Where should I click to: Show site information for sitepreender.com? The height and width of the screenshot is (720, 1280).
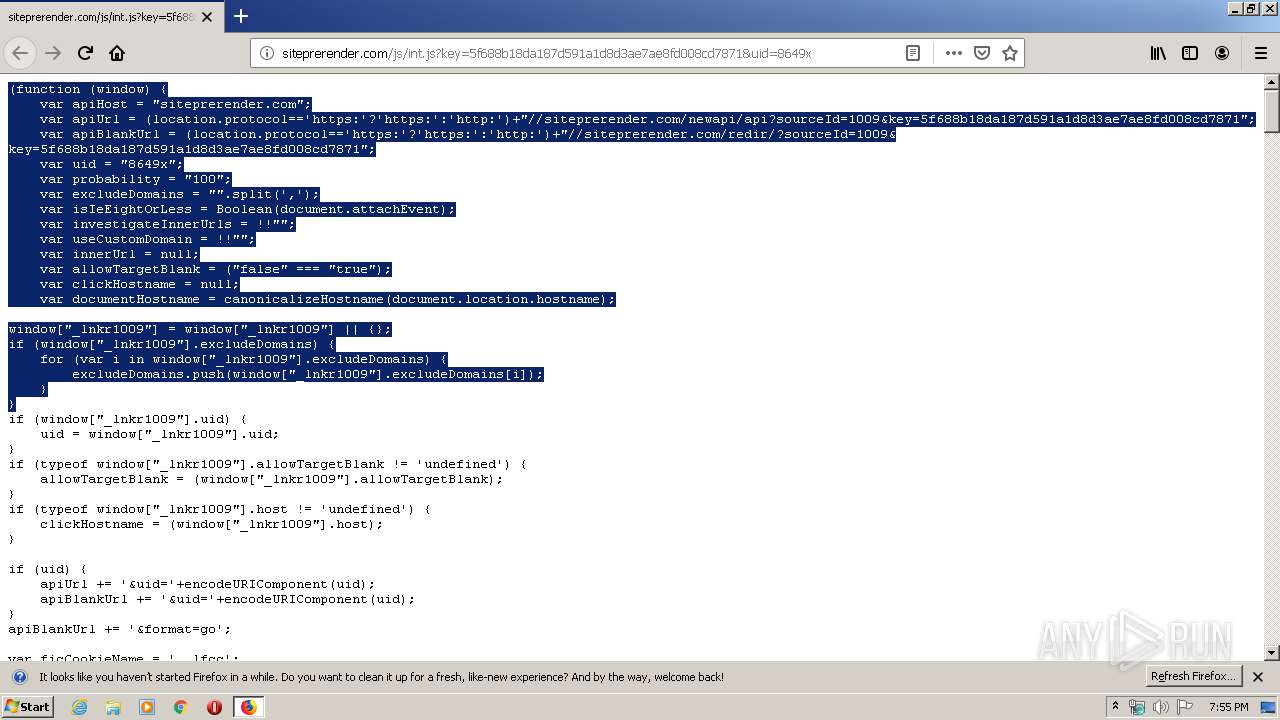pos(267,53)
